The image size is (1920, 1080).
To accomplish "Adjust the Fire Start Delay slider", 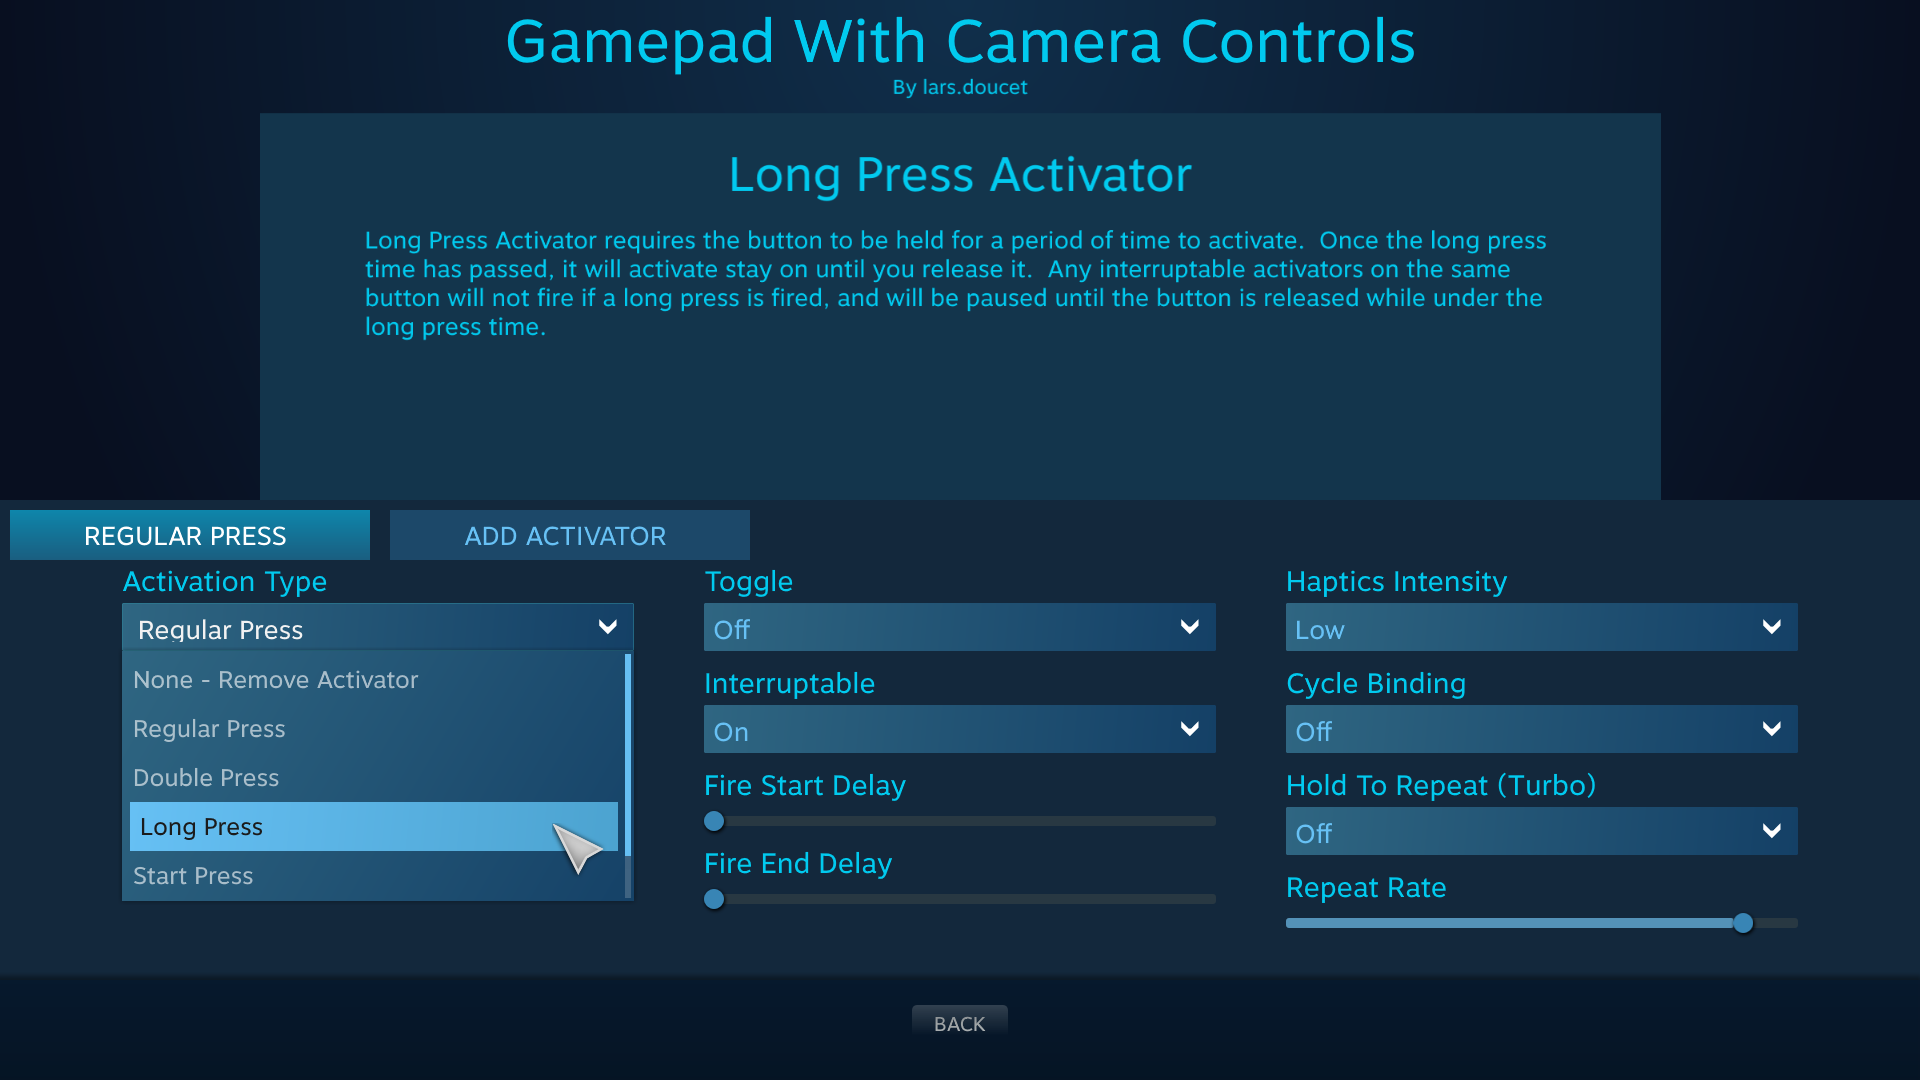I will (713, 820).
